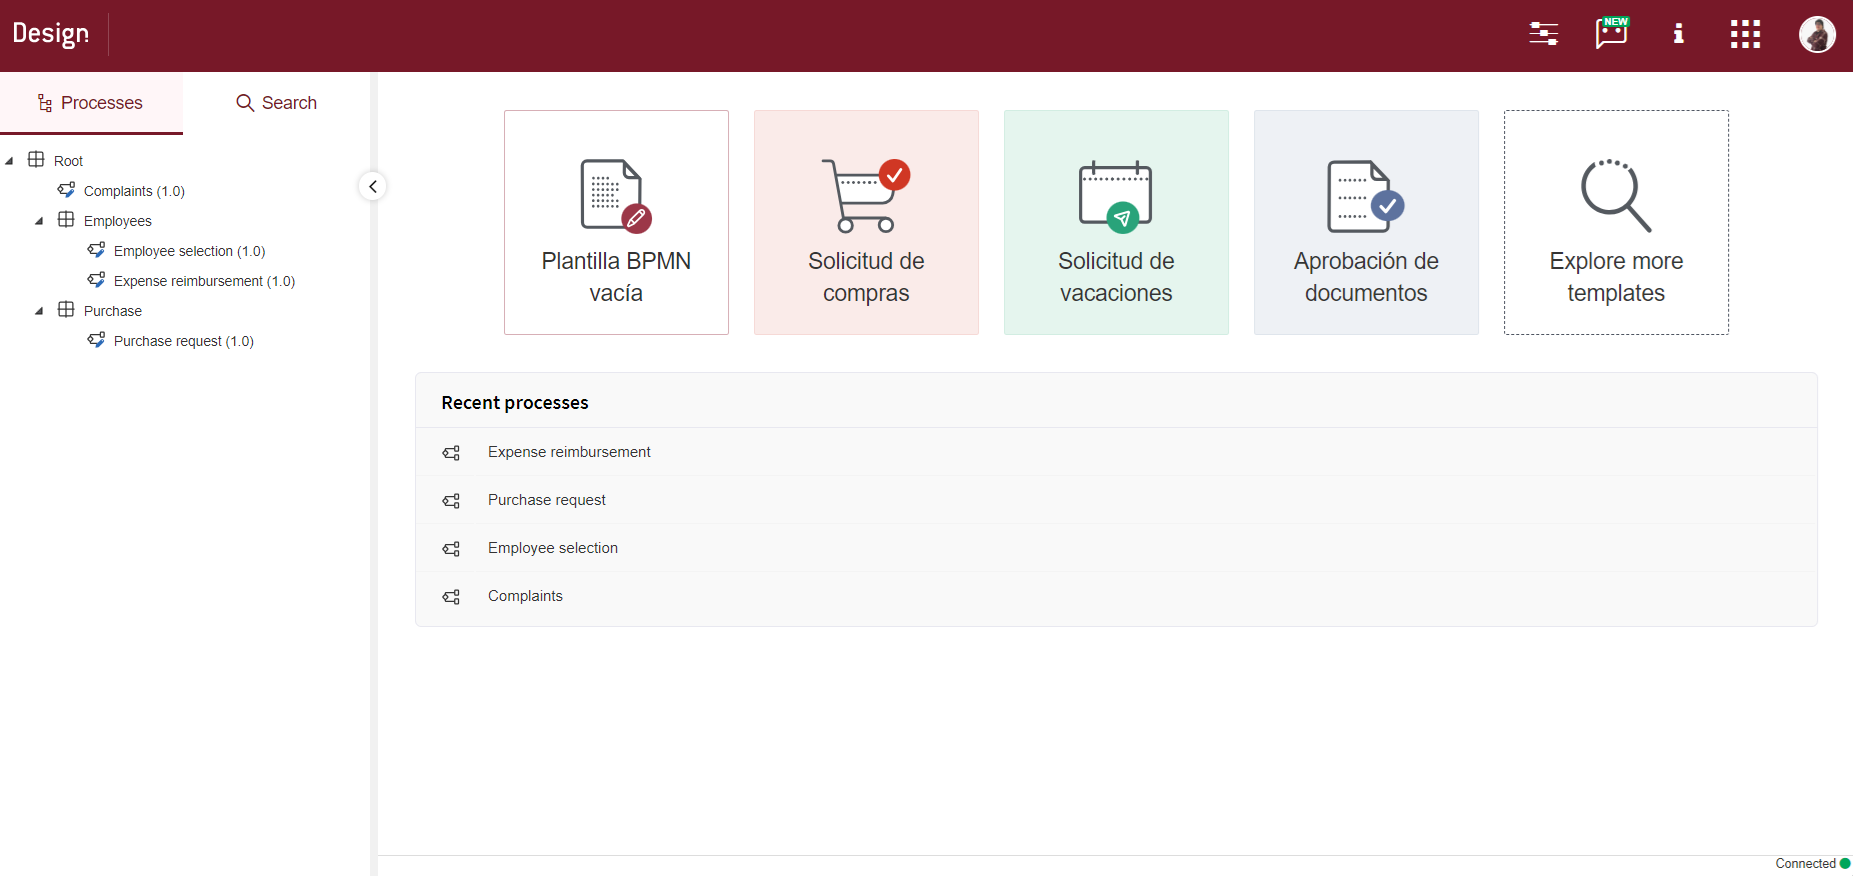The width and height of the screenshot is (1853, 876).
Task: Open the user profile avatar
Action: coord(1817,34)
